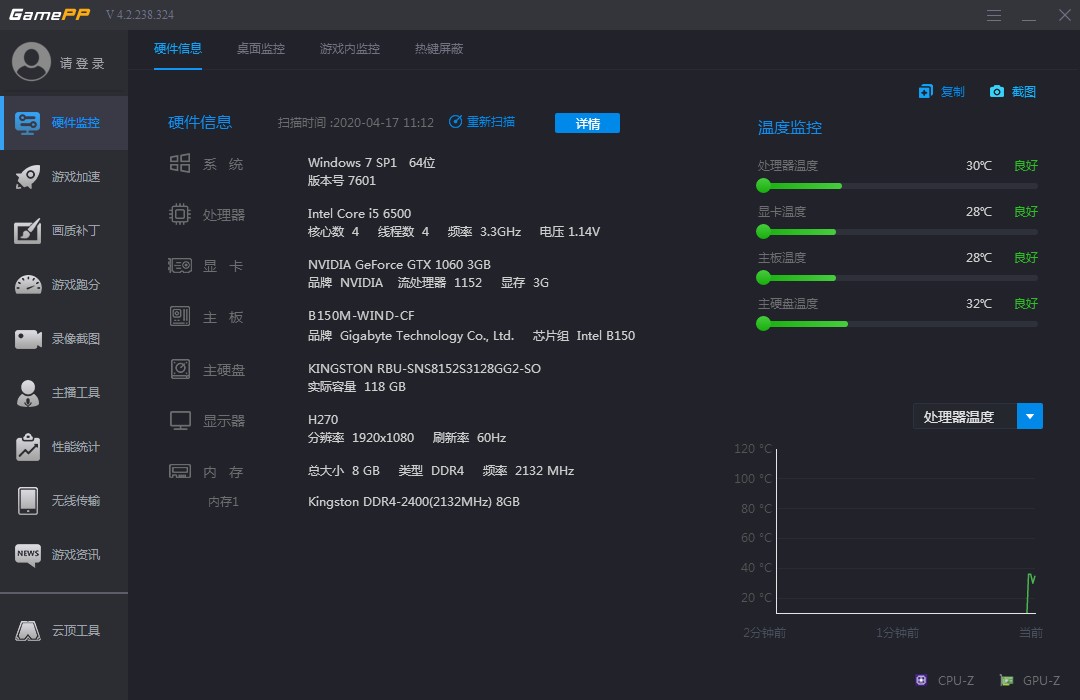
Task: Open the 游戏内监控 tab
Action: pyautogui.click(x=350, y=49)
